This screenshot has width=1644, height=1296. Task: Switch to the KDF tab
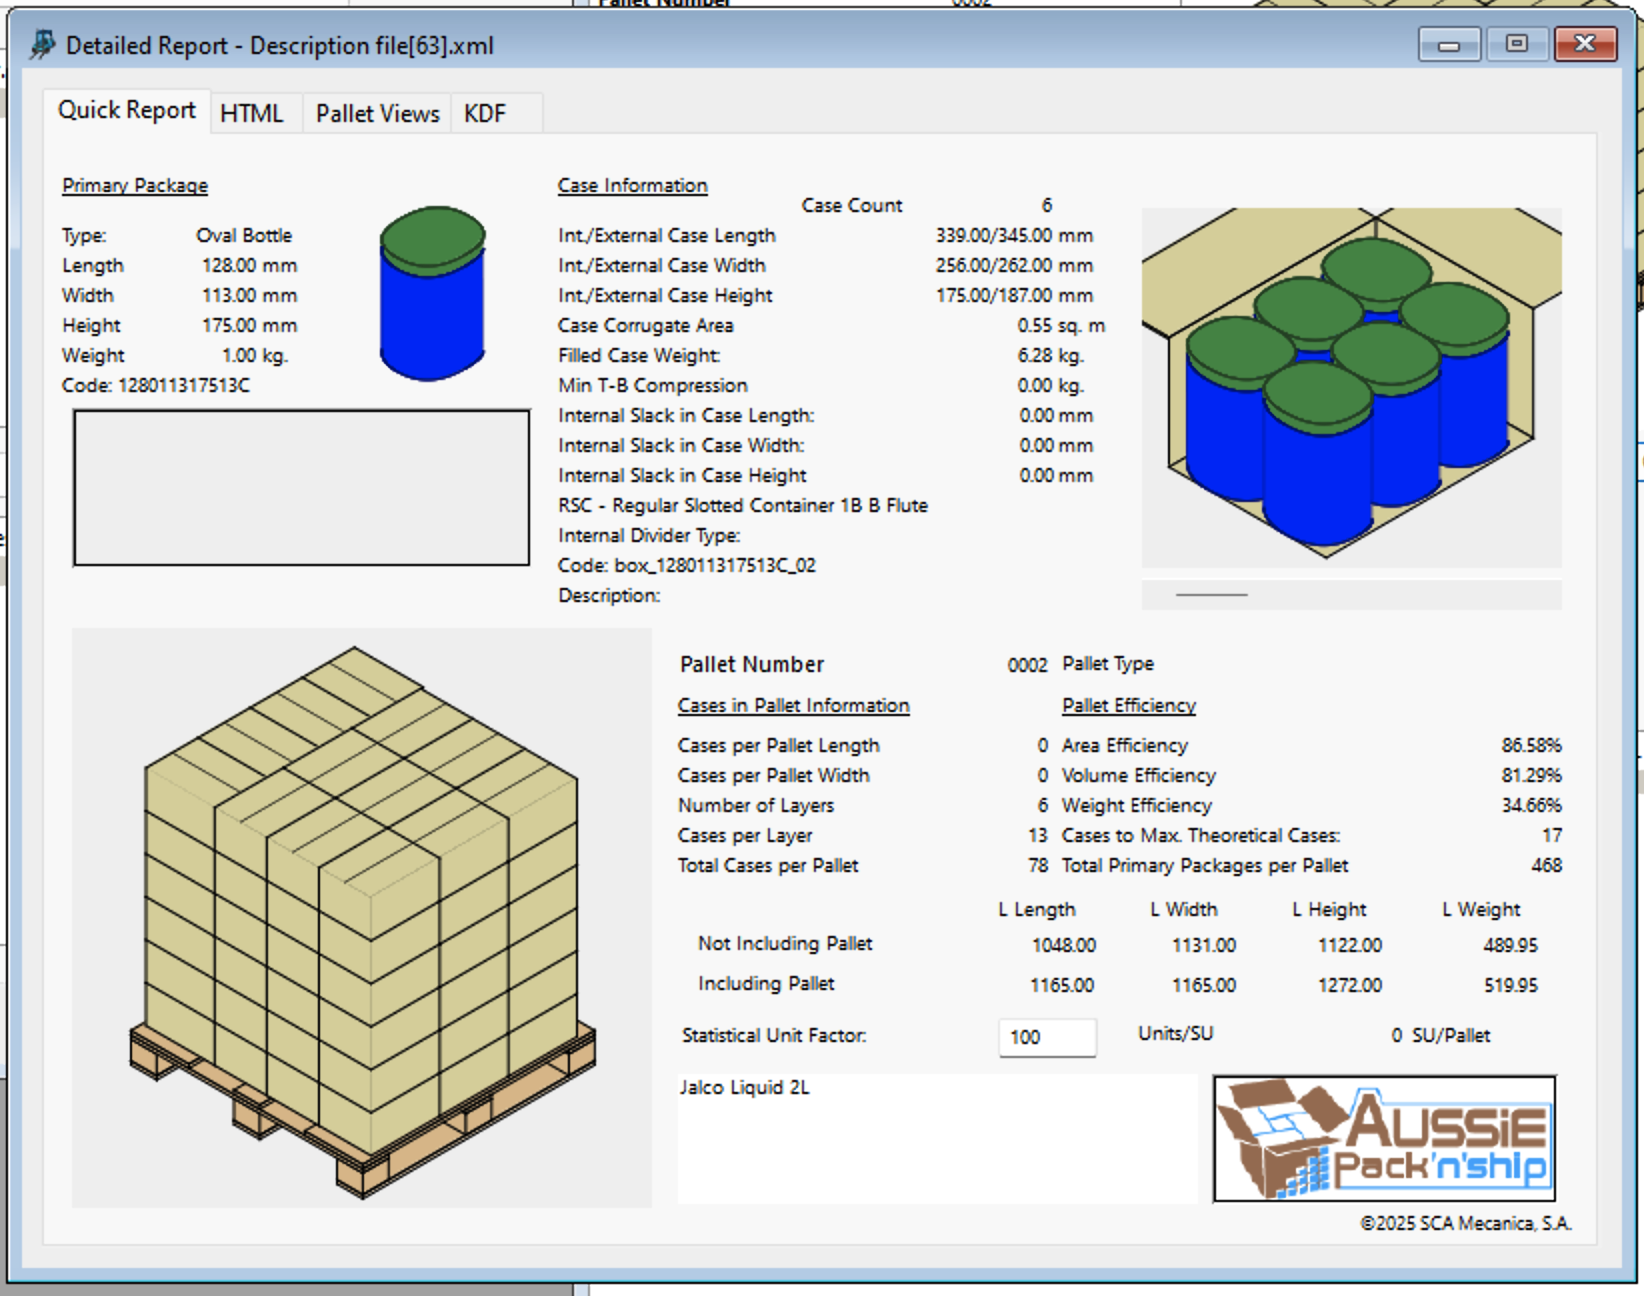[485, 113]
